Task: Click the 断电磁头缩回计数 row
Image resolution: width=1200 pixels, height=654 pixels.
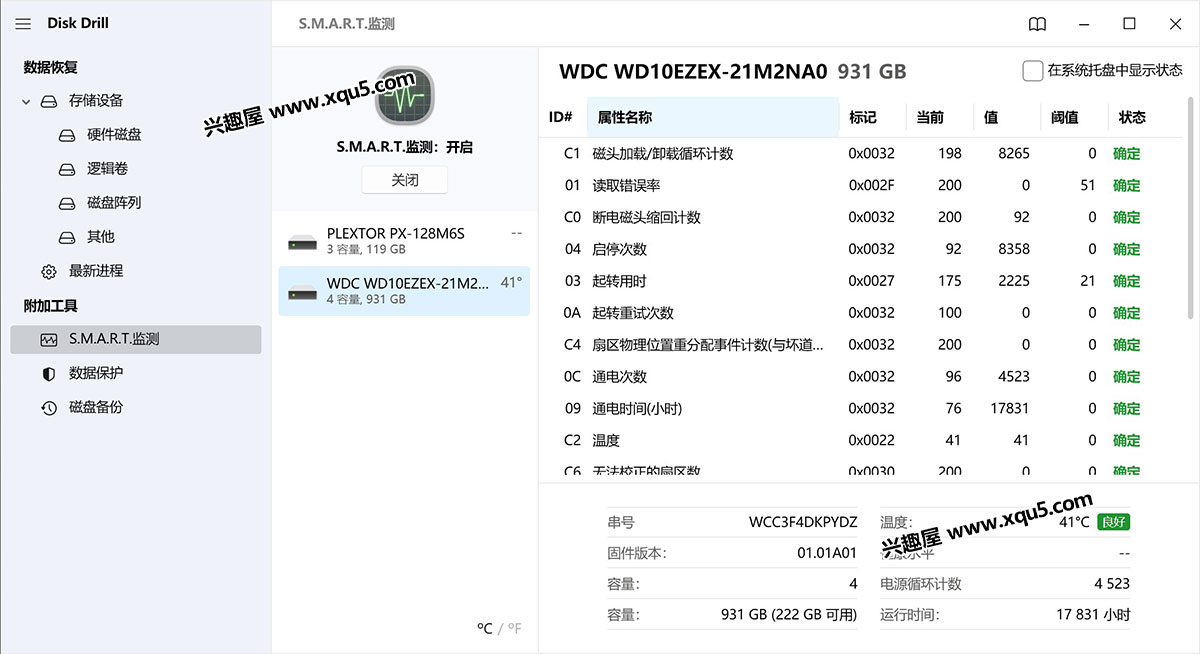Action: [860, 218]
